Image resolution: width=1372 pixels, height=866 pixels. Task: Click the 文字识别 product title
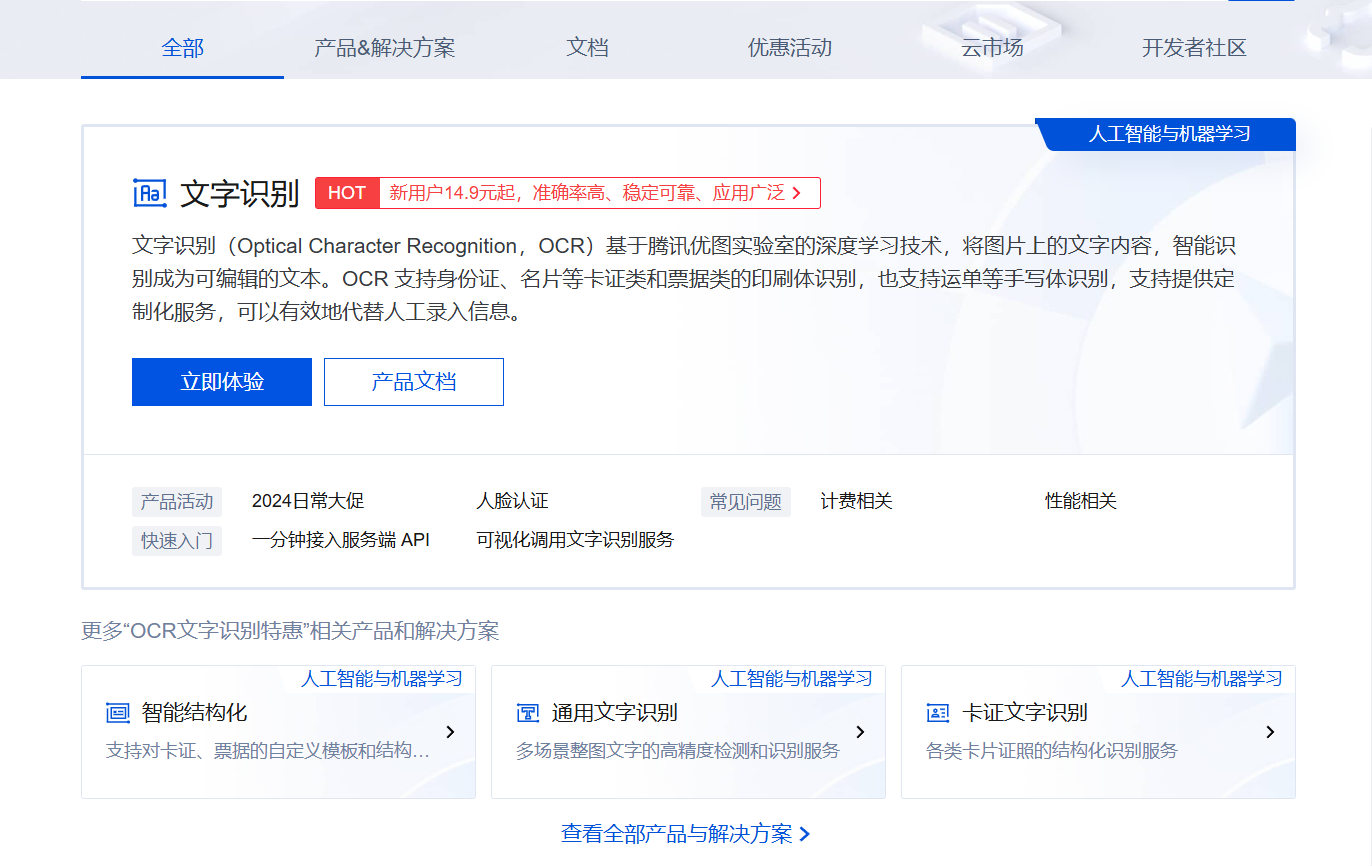click(x=240, y=193)
